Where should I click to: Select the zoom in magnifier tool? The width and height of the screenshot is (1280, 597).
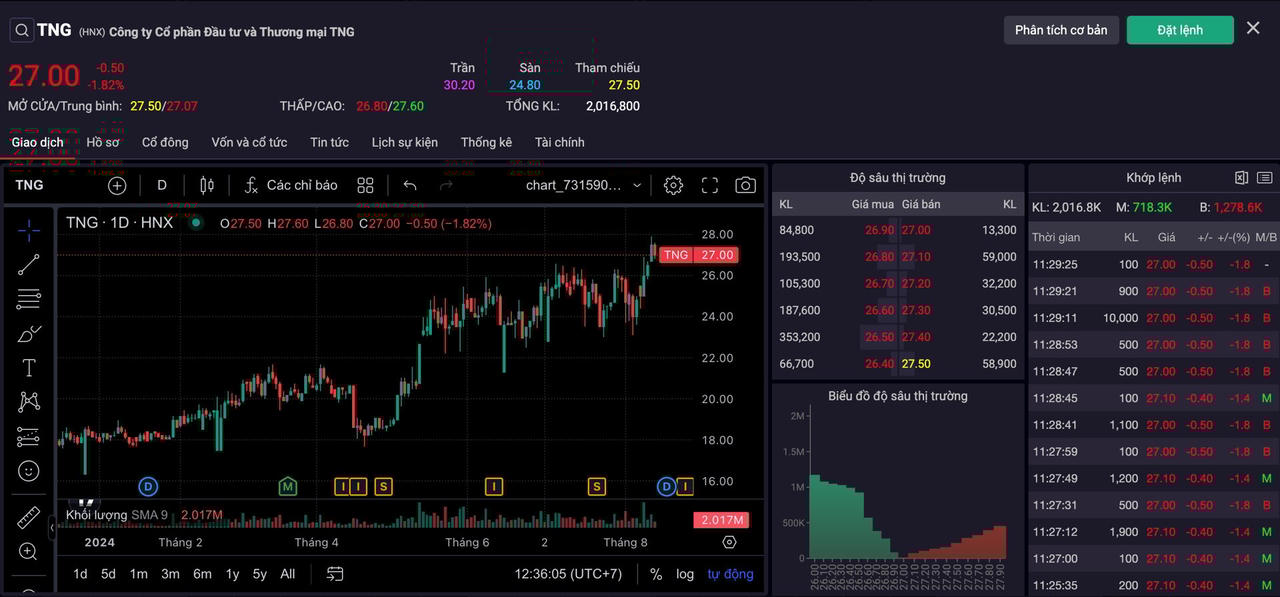tap(29, 552)
